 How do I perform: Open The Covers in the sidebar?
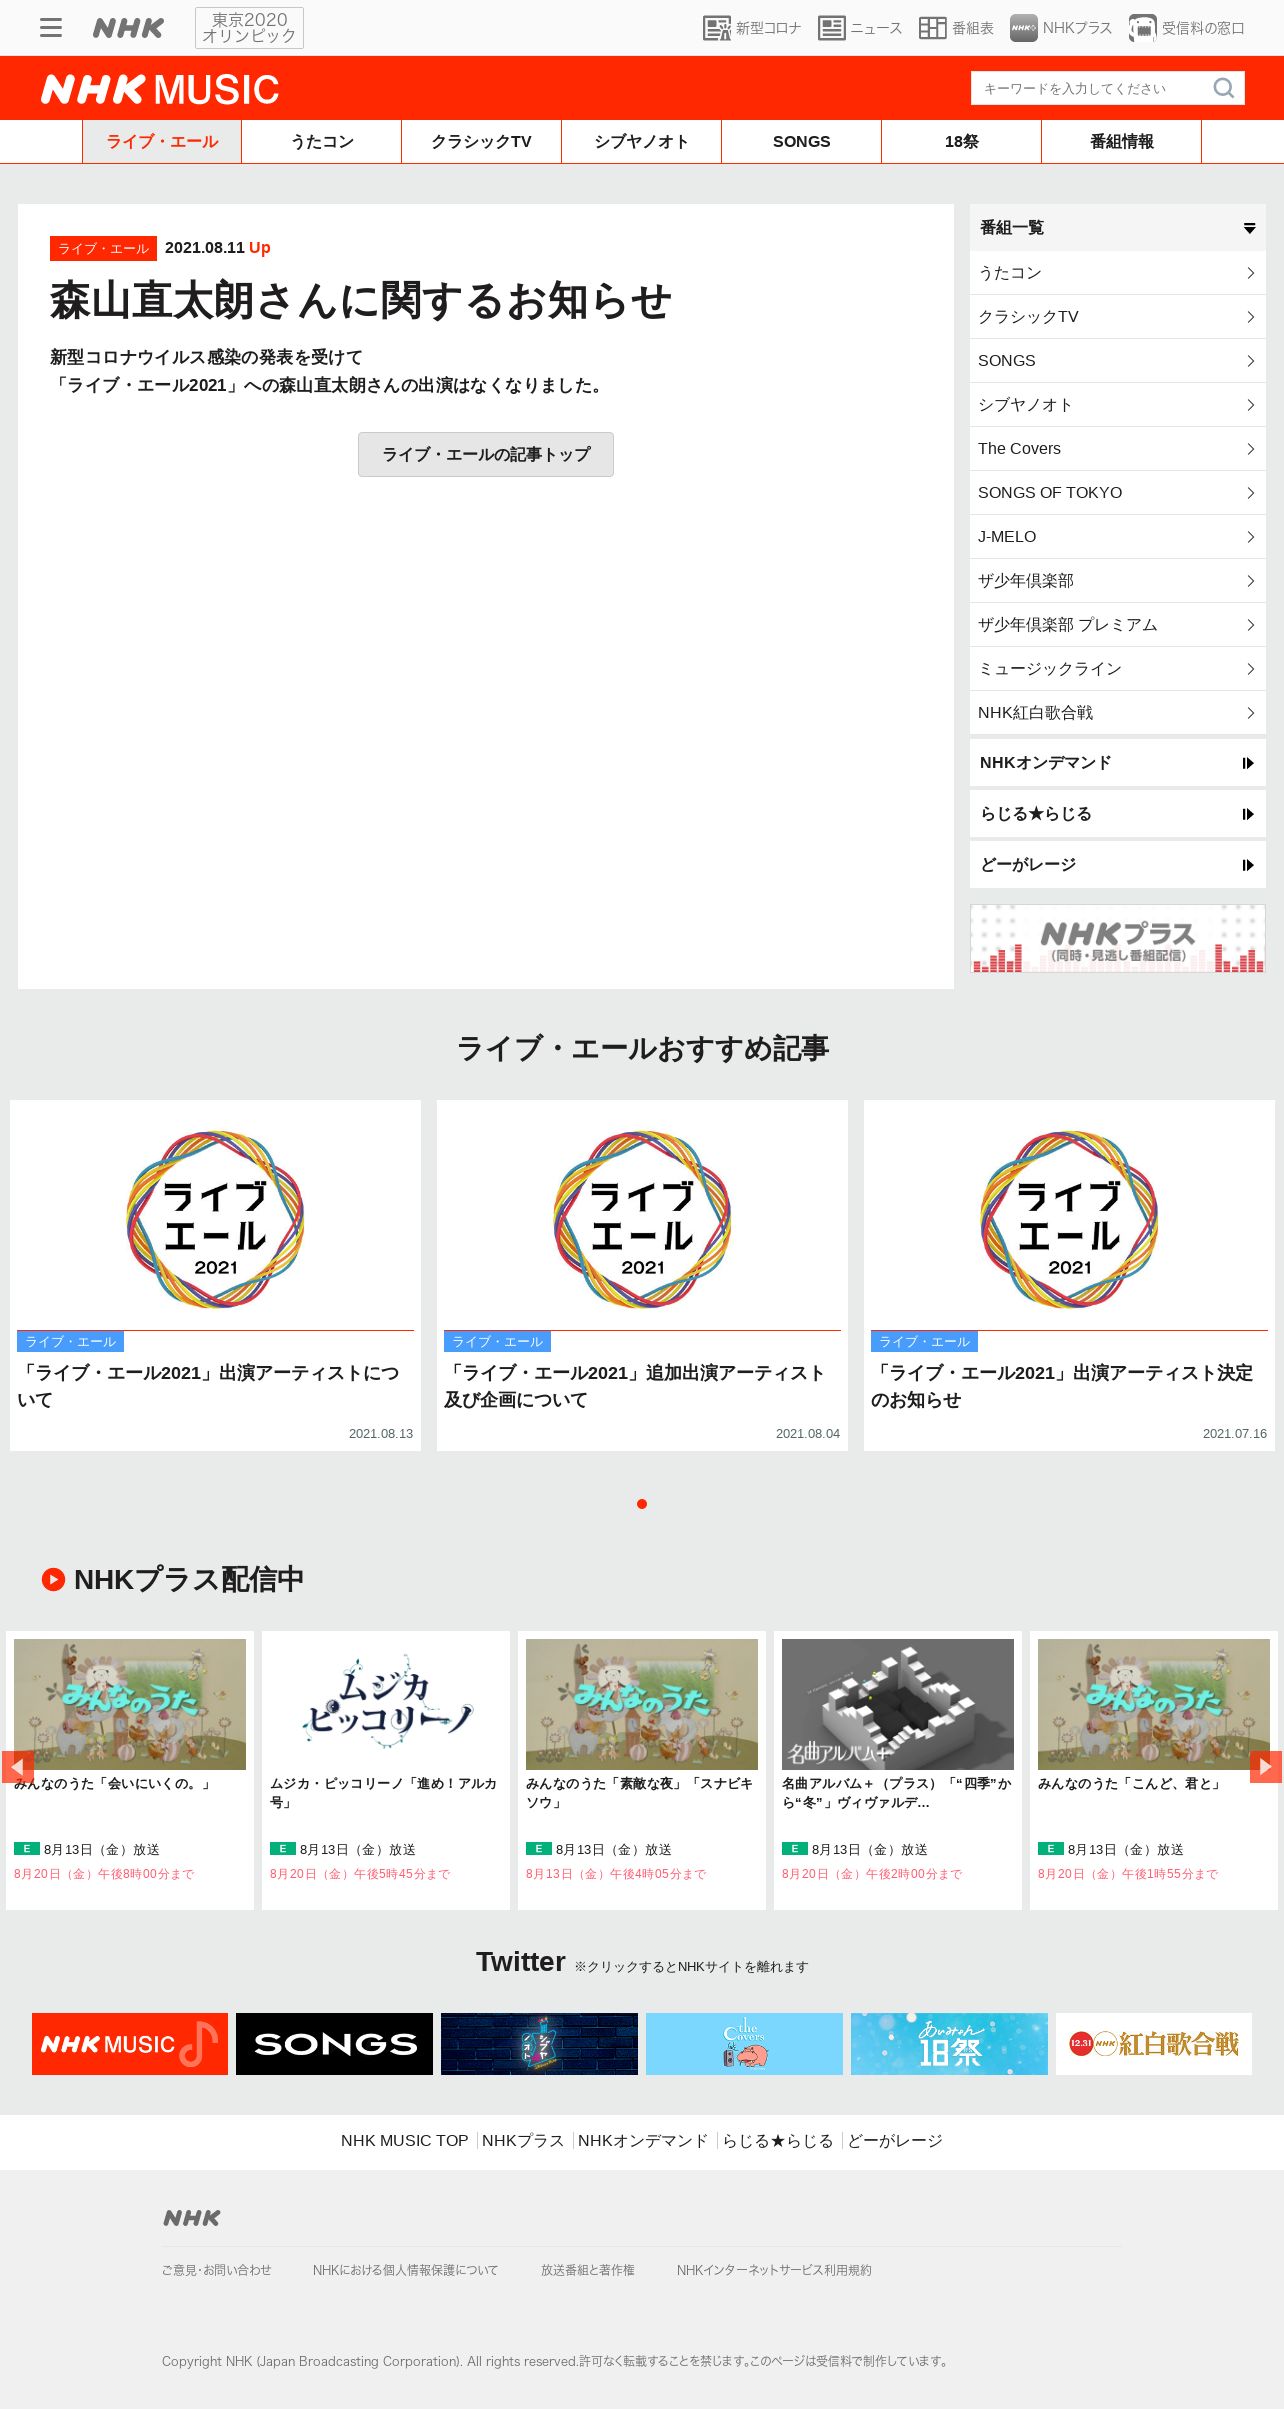pyautogui.click(x=1118, y=449)
